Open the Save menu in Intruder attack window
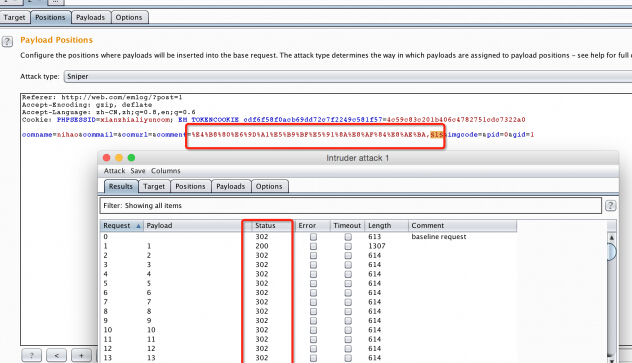The height and width of the screenshot is (363, 632). pyautogui.click(x=138, y=171)
